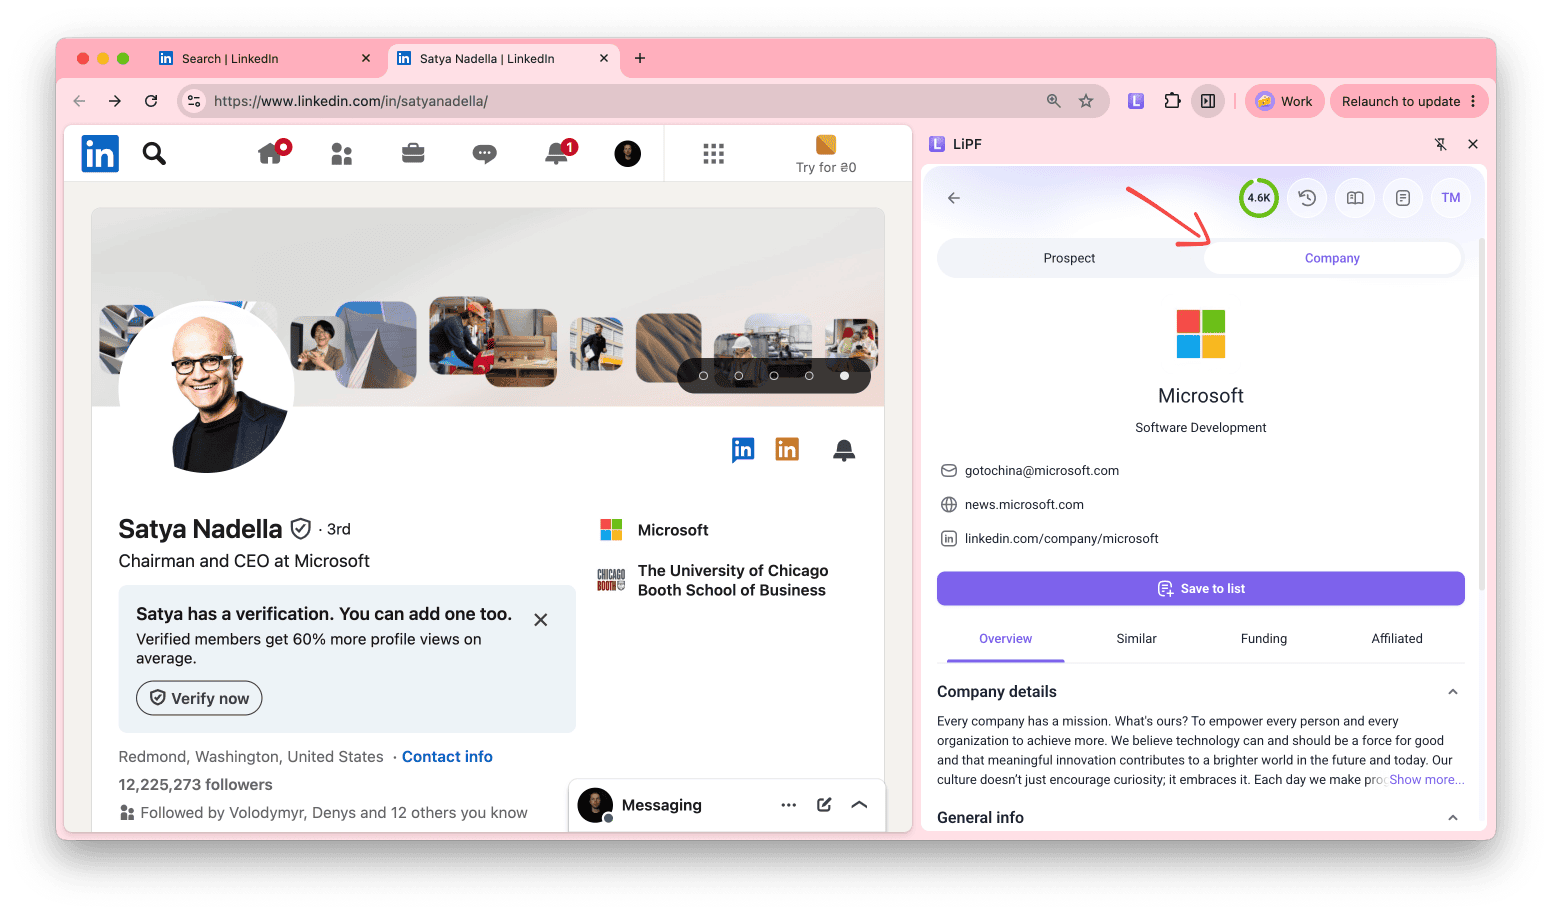Click the 4.6K credits indicator
This screenshot has width=1552, height=914.
tap(1259, 198)
